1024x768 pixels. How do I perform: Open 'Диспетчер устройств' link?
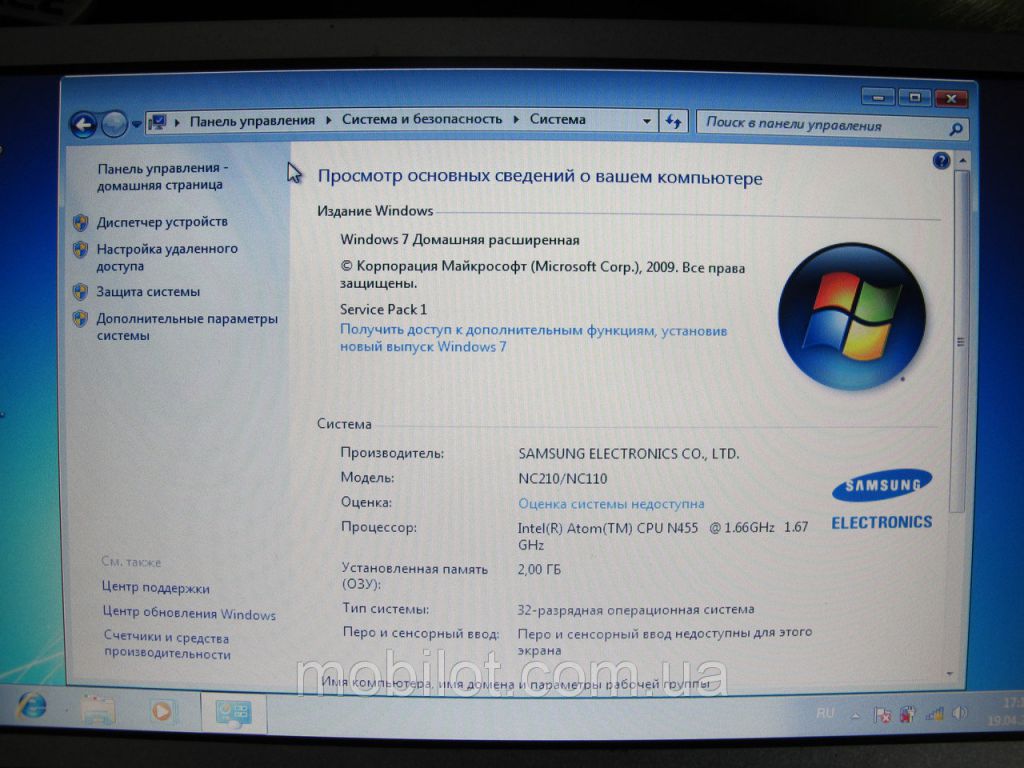(162, 222)
